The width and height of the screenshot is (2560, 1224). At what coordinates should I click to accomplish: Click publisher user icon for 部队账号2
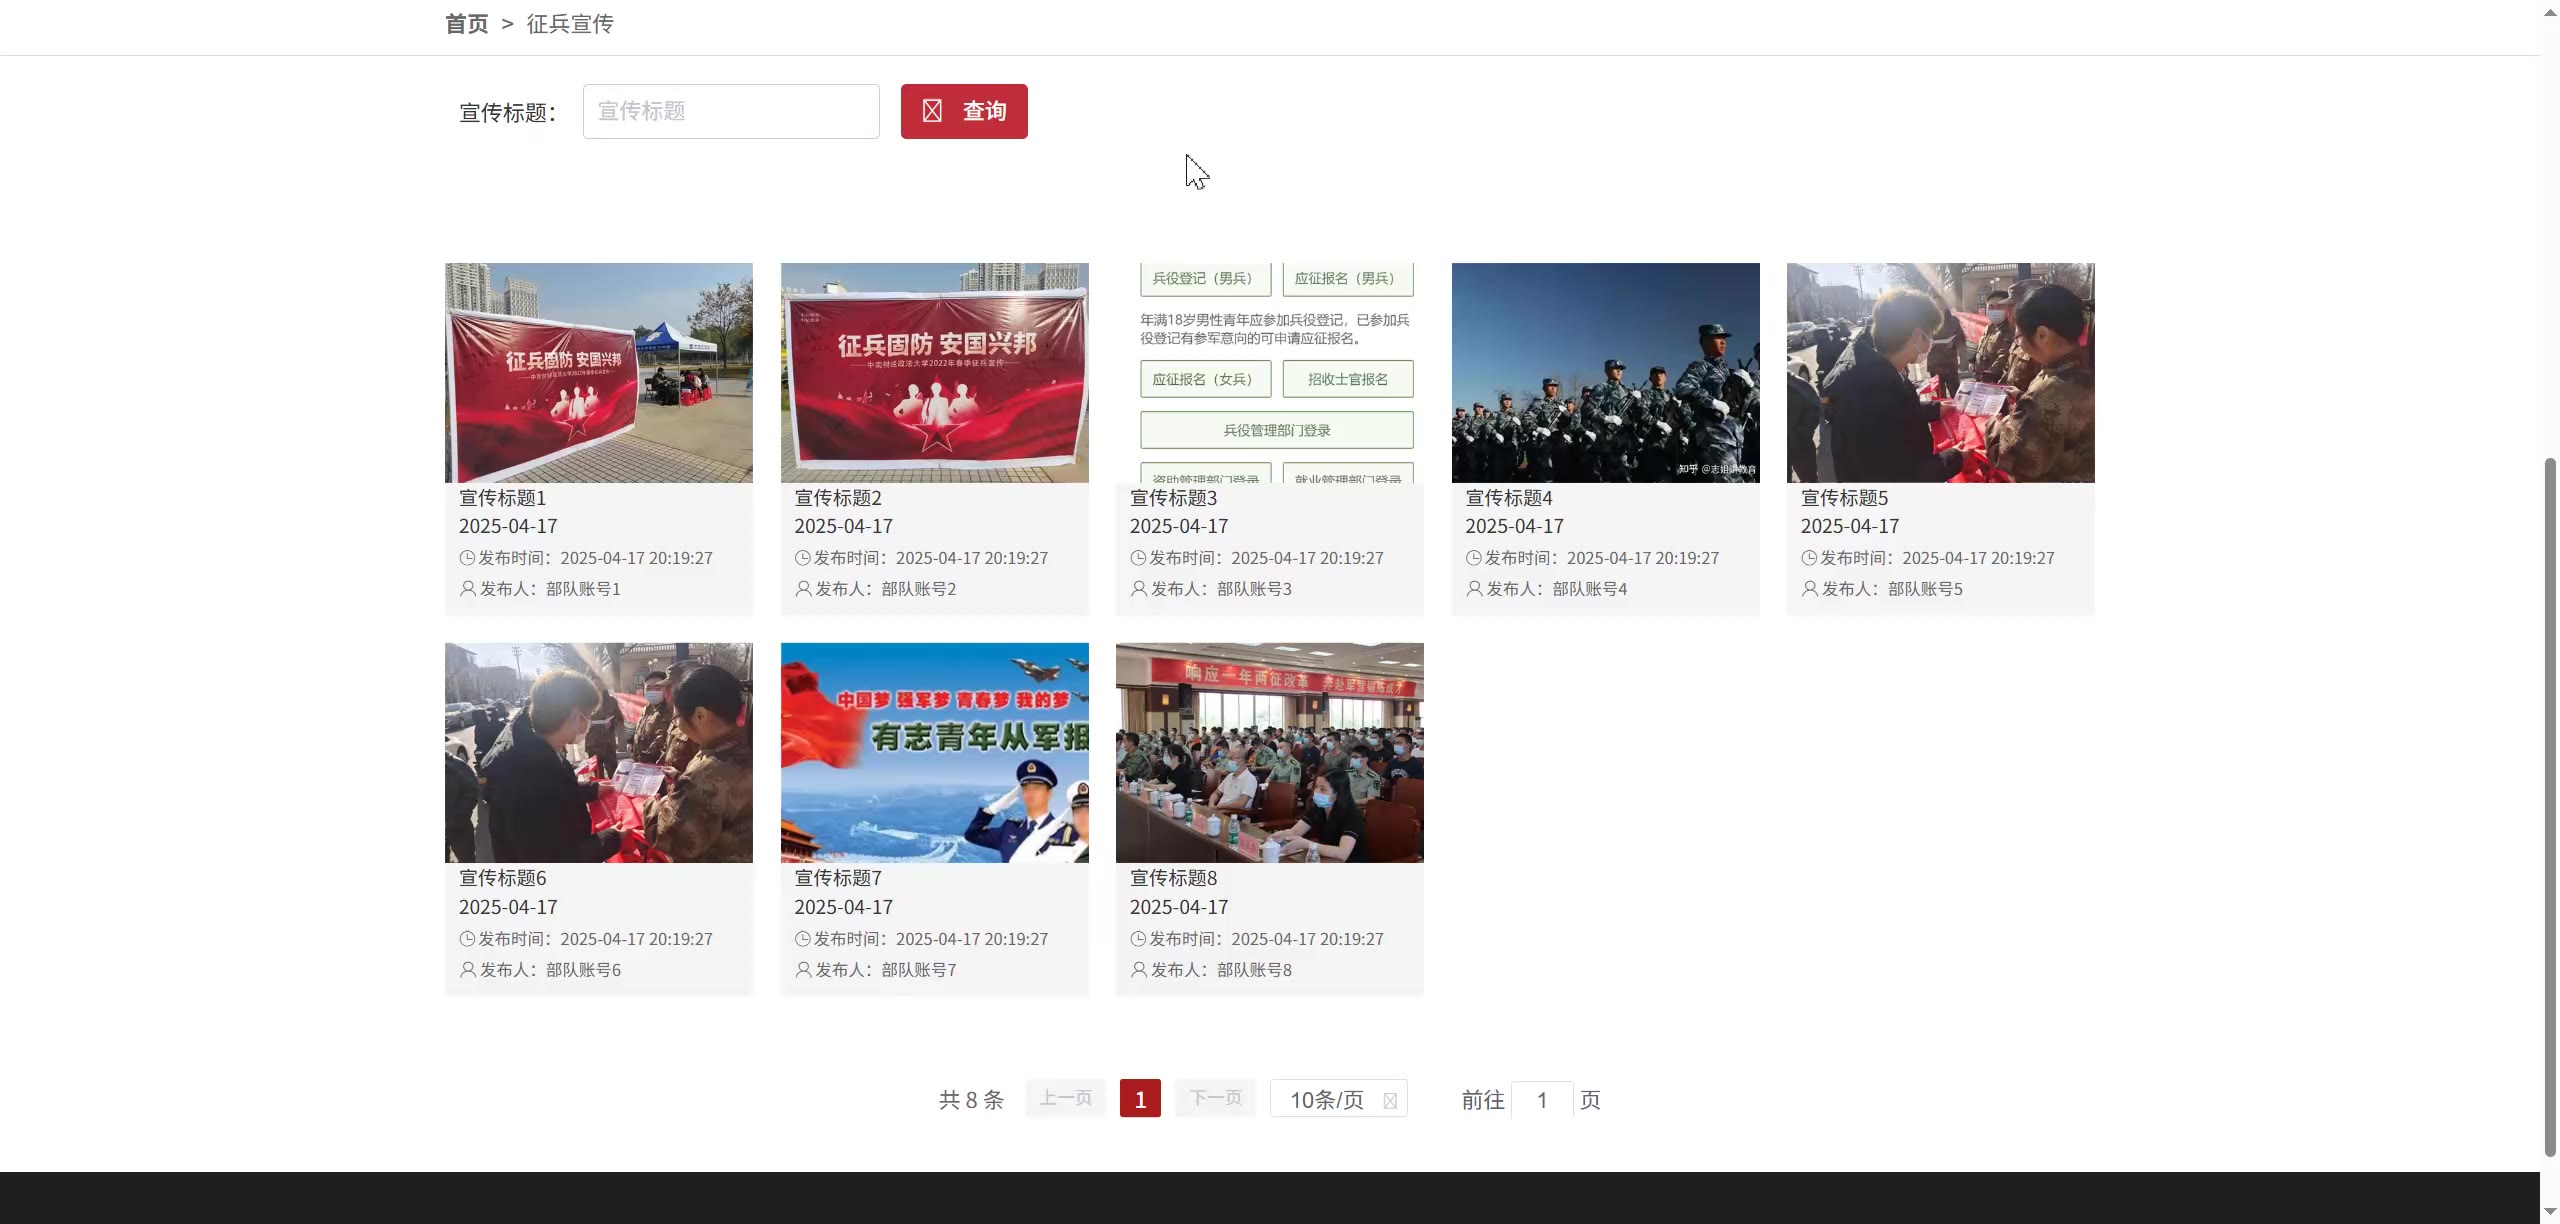click(803, 589)
